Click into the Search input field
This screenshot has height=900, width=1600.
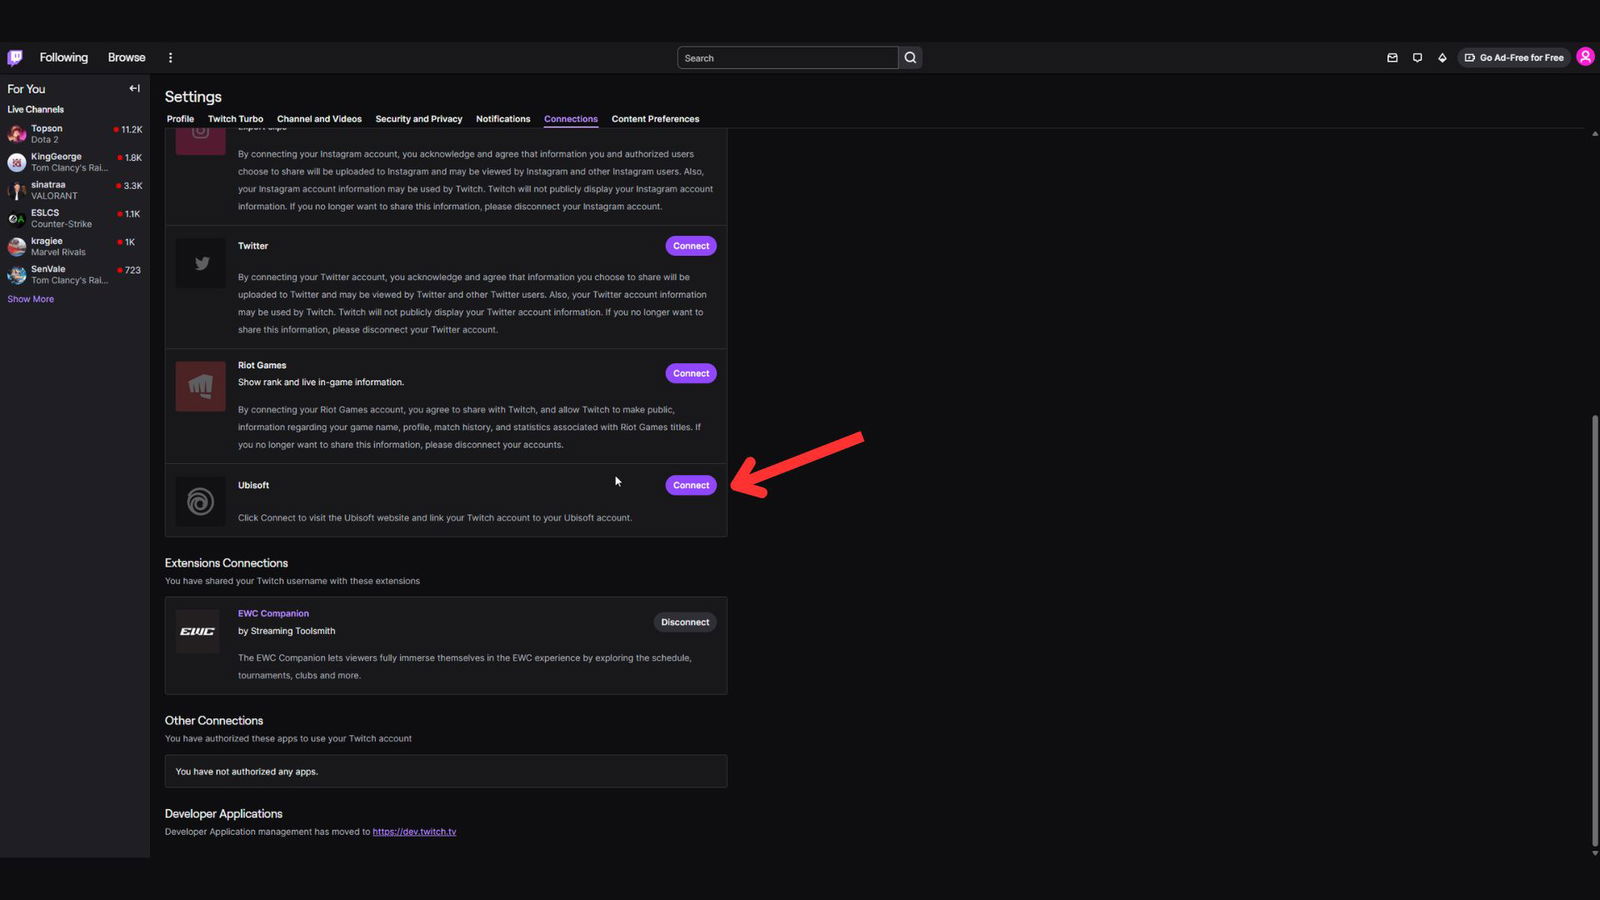point(787,58)
